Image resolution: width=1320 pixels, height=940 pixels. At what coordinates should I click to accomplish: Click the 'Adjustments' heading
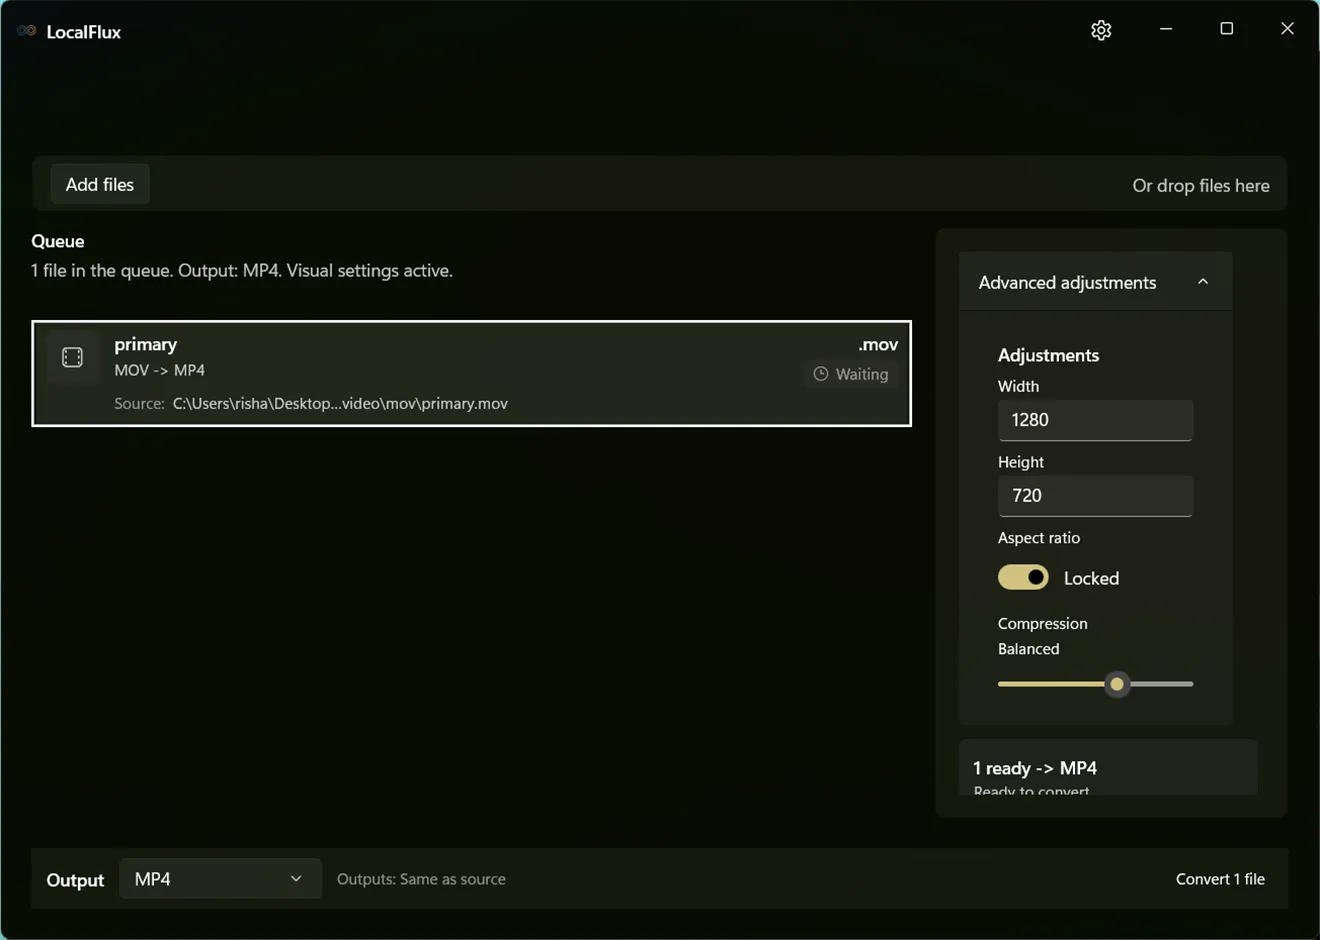tap(1048, 355)
